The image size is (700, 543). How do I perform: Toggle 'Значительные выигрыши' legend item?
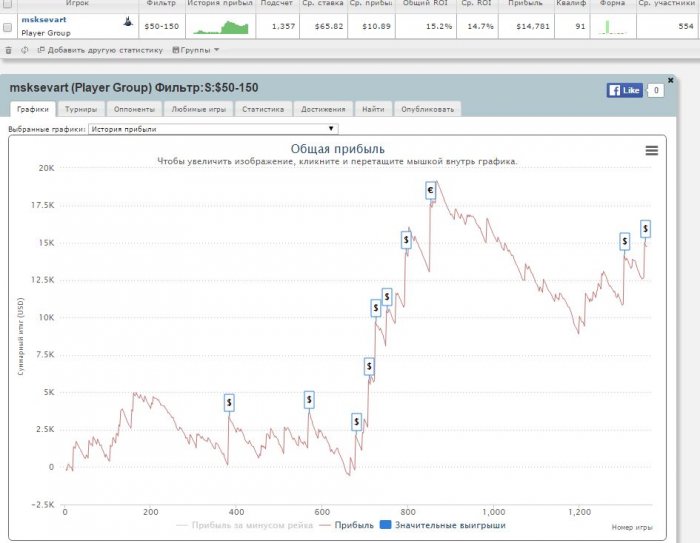click(x=442, y=524)
